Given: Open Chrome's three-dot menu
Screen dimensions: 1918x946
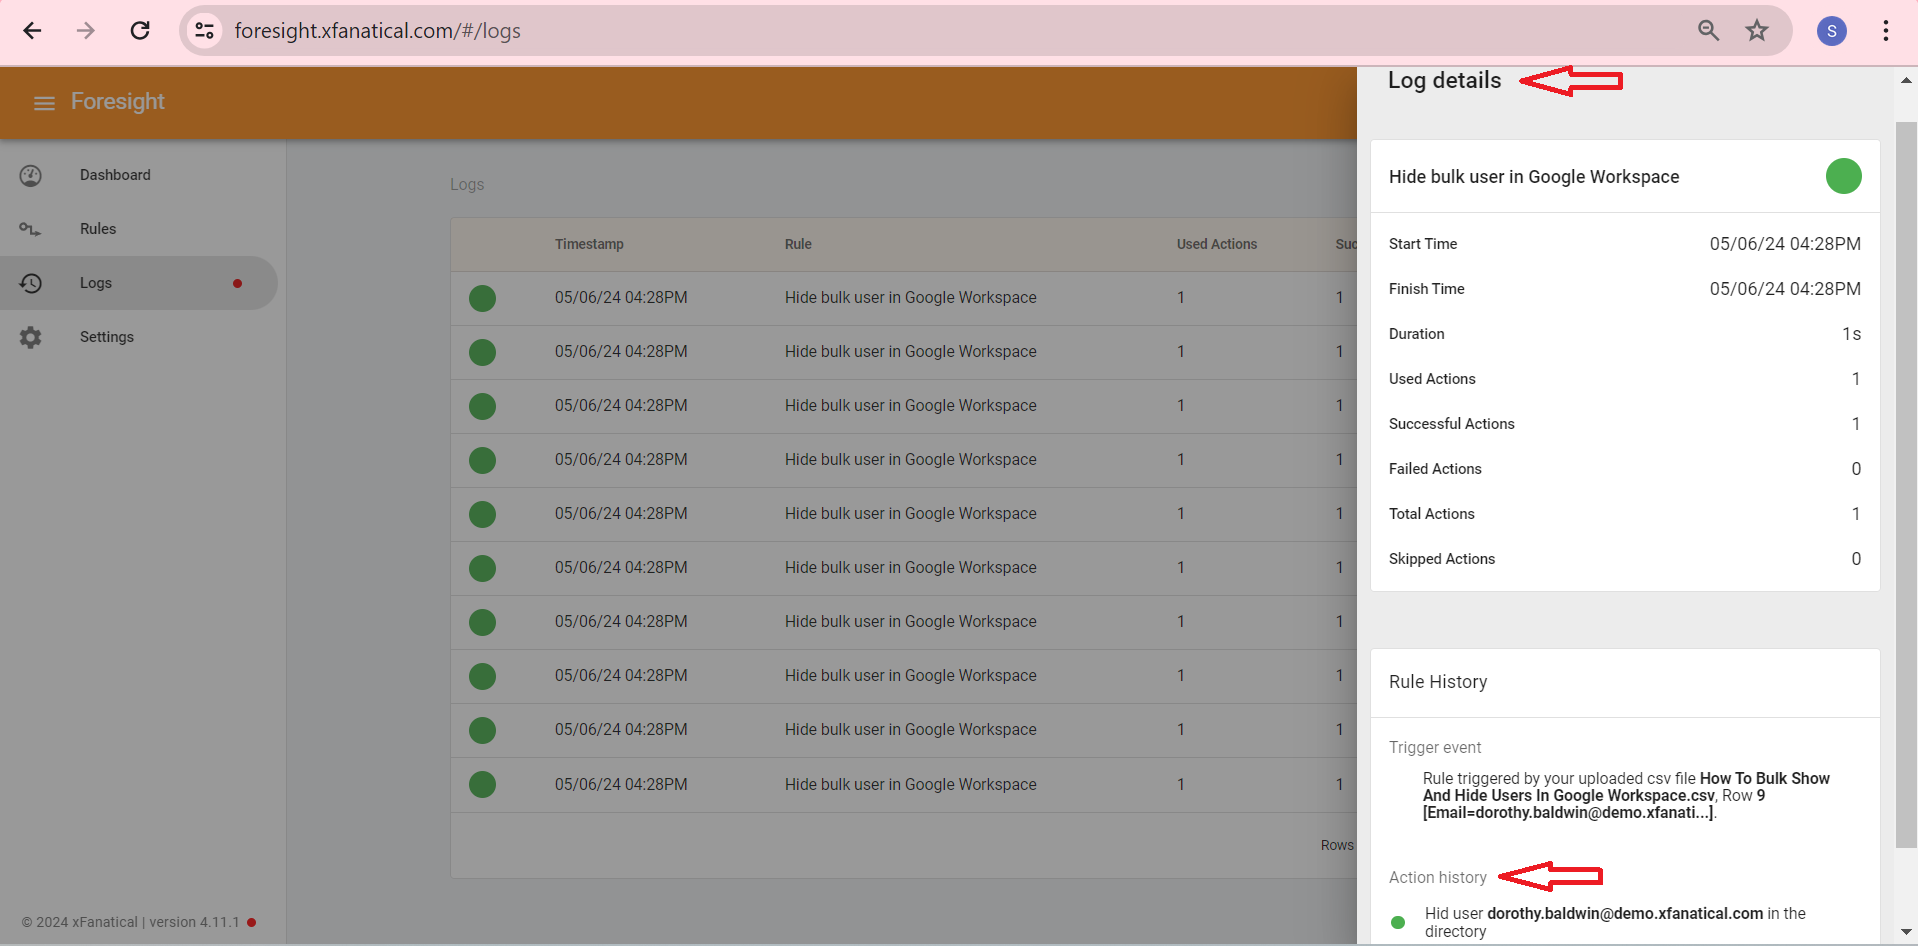Looking at the screenshot, I should 1886,30.
